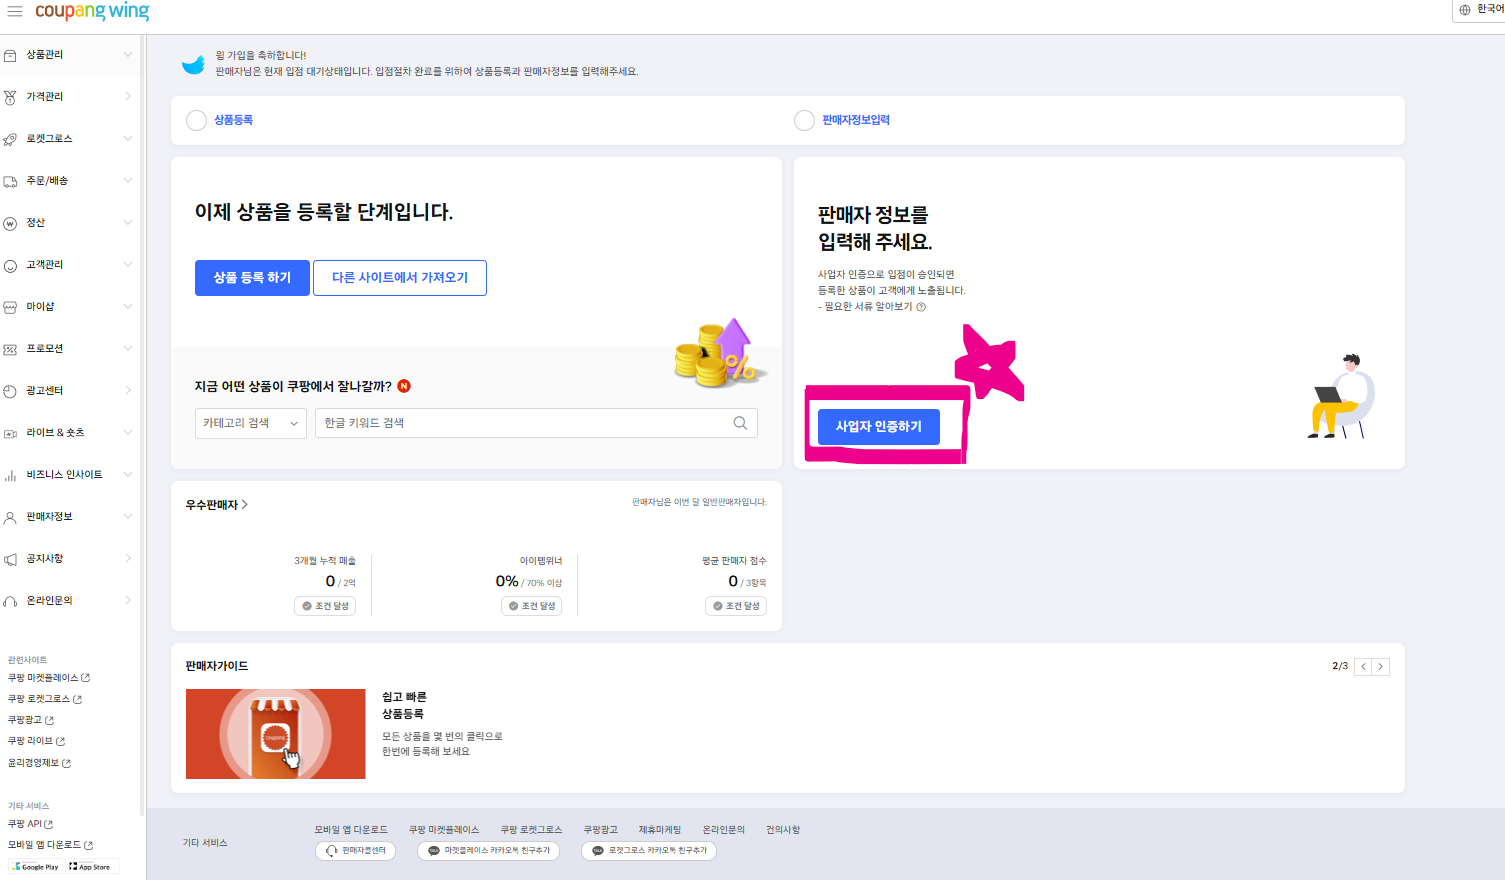Viewport: 1505px width, 880px height.
Task: Click the red N badge beside 잘나갈까
Action: tap(404, 386)
